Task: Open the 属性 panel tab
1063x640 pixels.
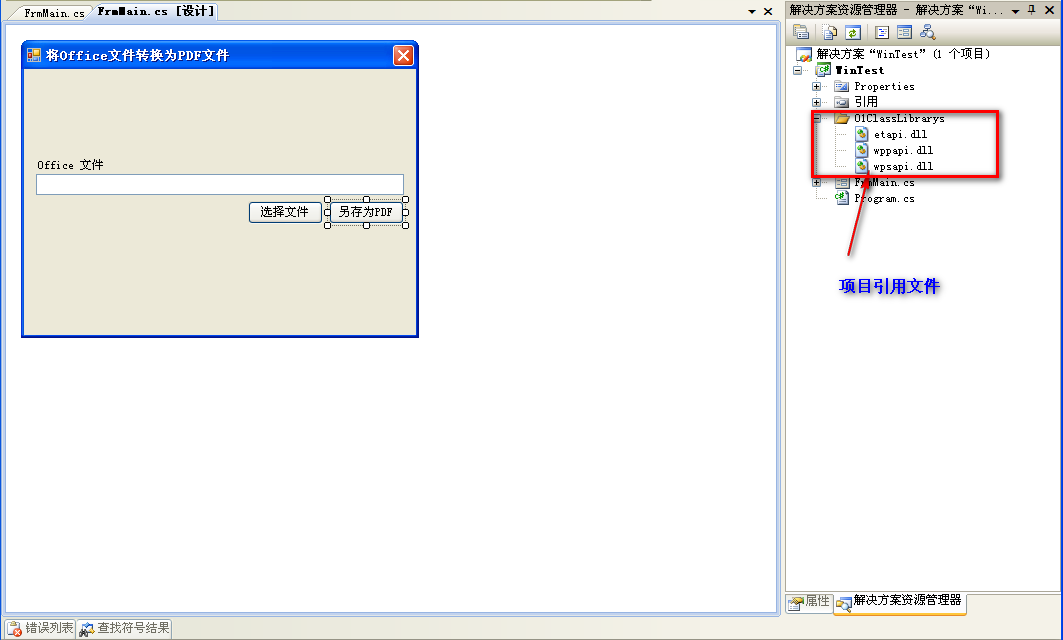Action: coord(809,601)
